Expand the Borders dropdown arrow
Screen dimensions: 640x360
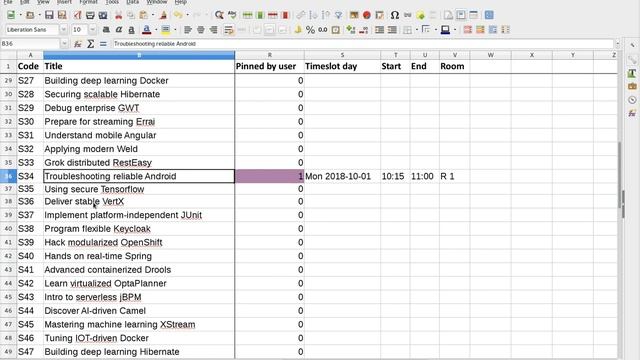click(x=416, y=30)
